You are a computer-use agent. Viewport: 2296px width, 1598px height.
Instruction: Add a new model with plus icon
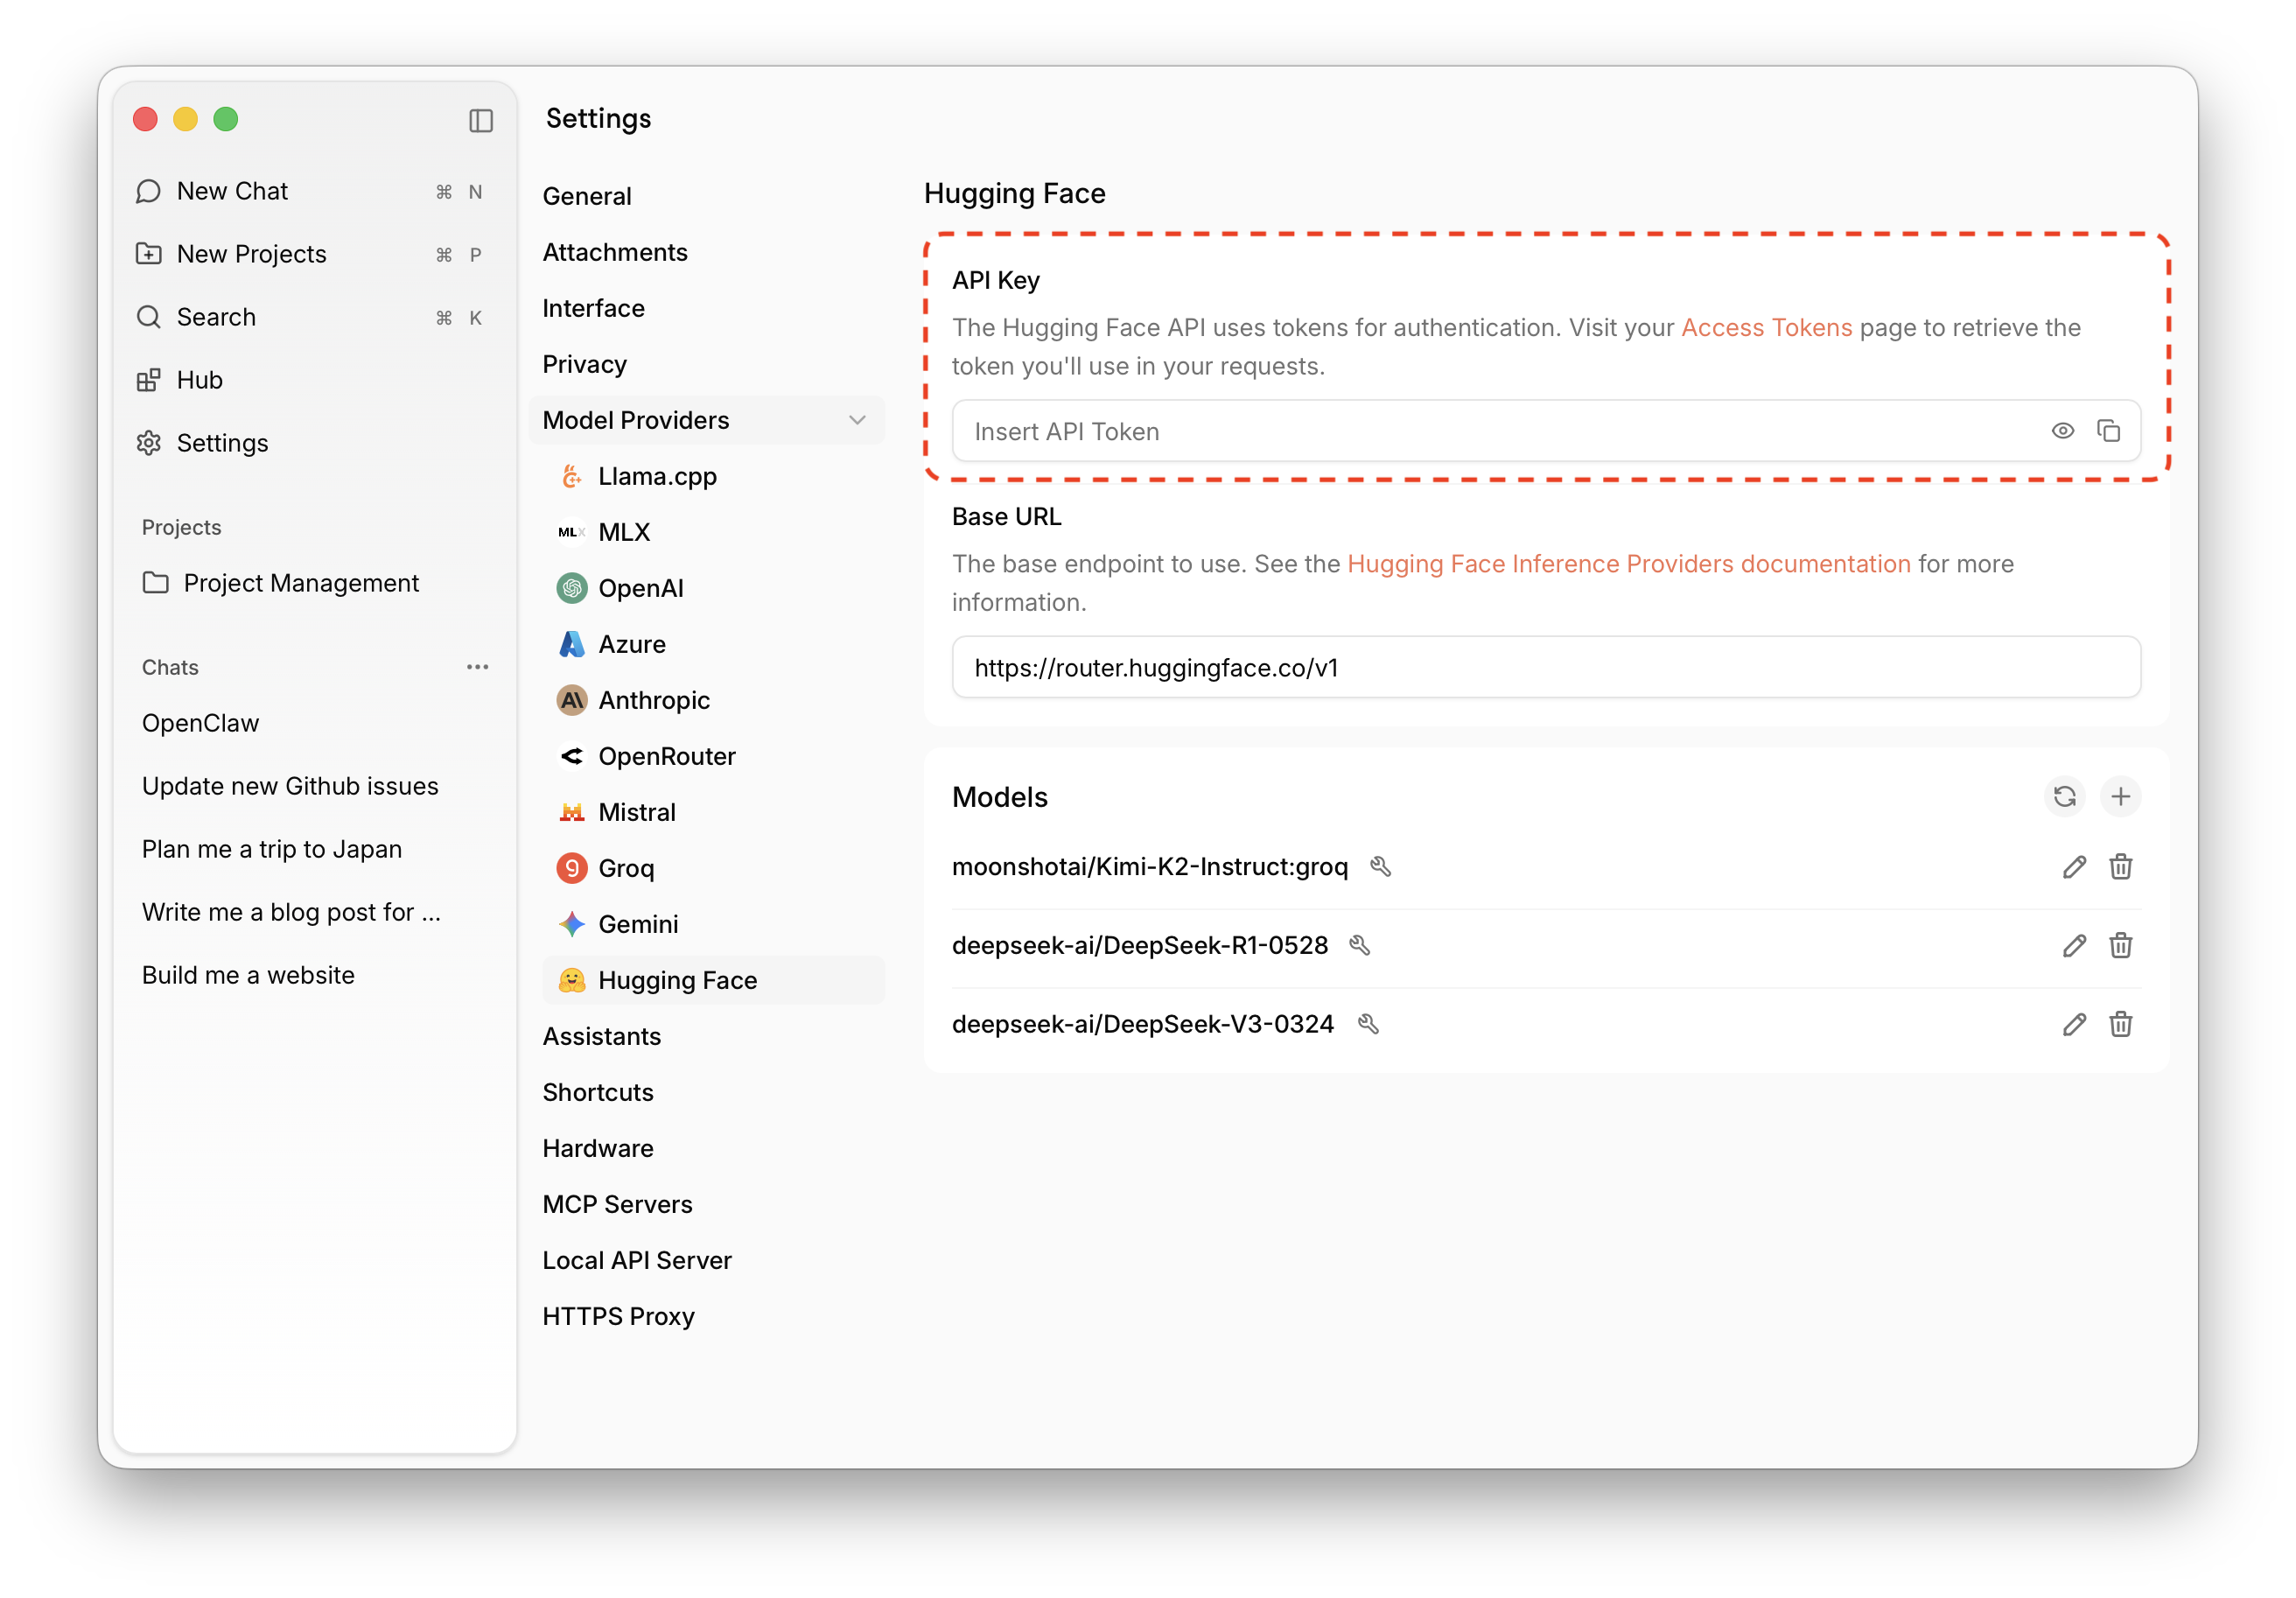2120,797
